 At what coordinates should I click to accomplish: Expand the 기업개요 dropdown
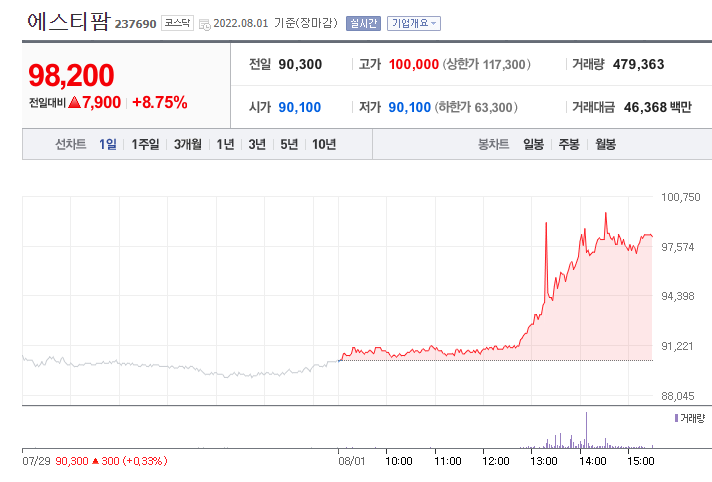[x=413, y=23]
